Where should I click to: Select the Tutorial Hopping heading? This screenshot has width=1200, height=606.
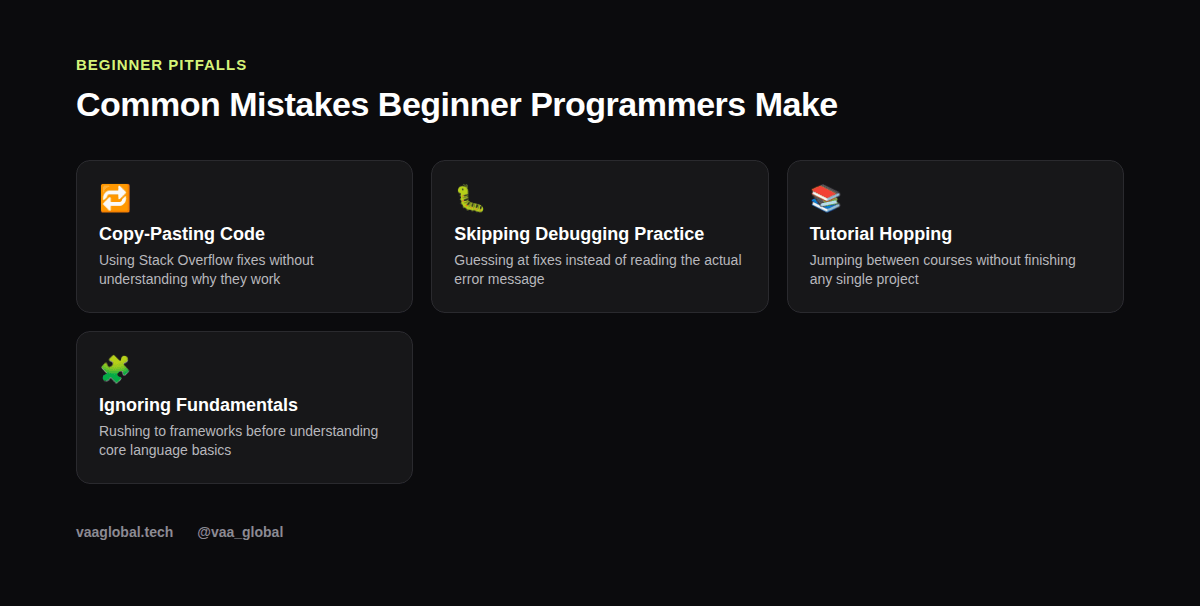pos(881,234)
